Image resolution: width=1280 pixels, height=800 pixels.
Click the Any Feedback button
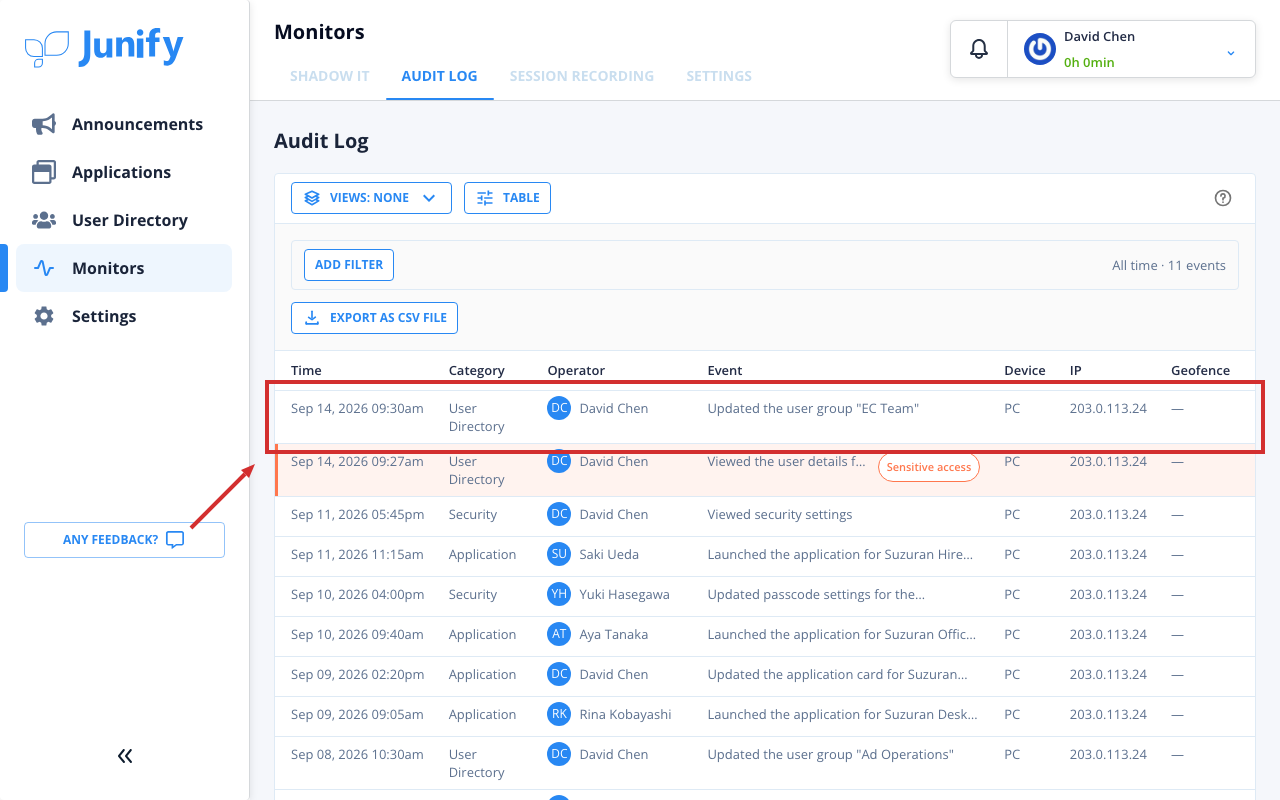[124, 540]
